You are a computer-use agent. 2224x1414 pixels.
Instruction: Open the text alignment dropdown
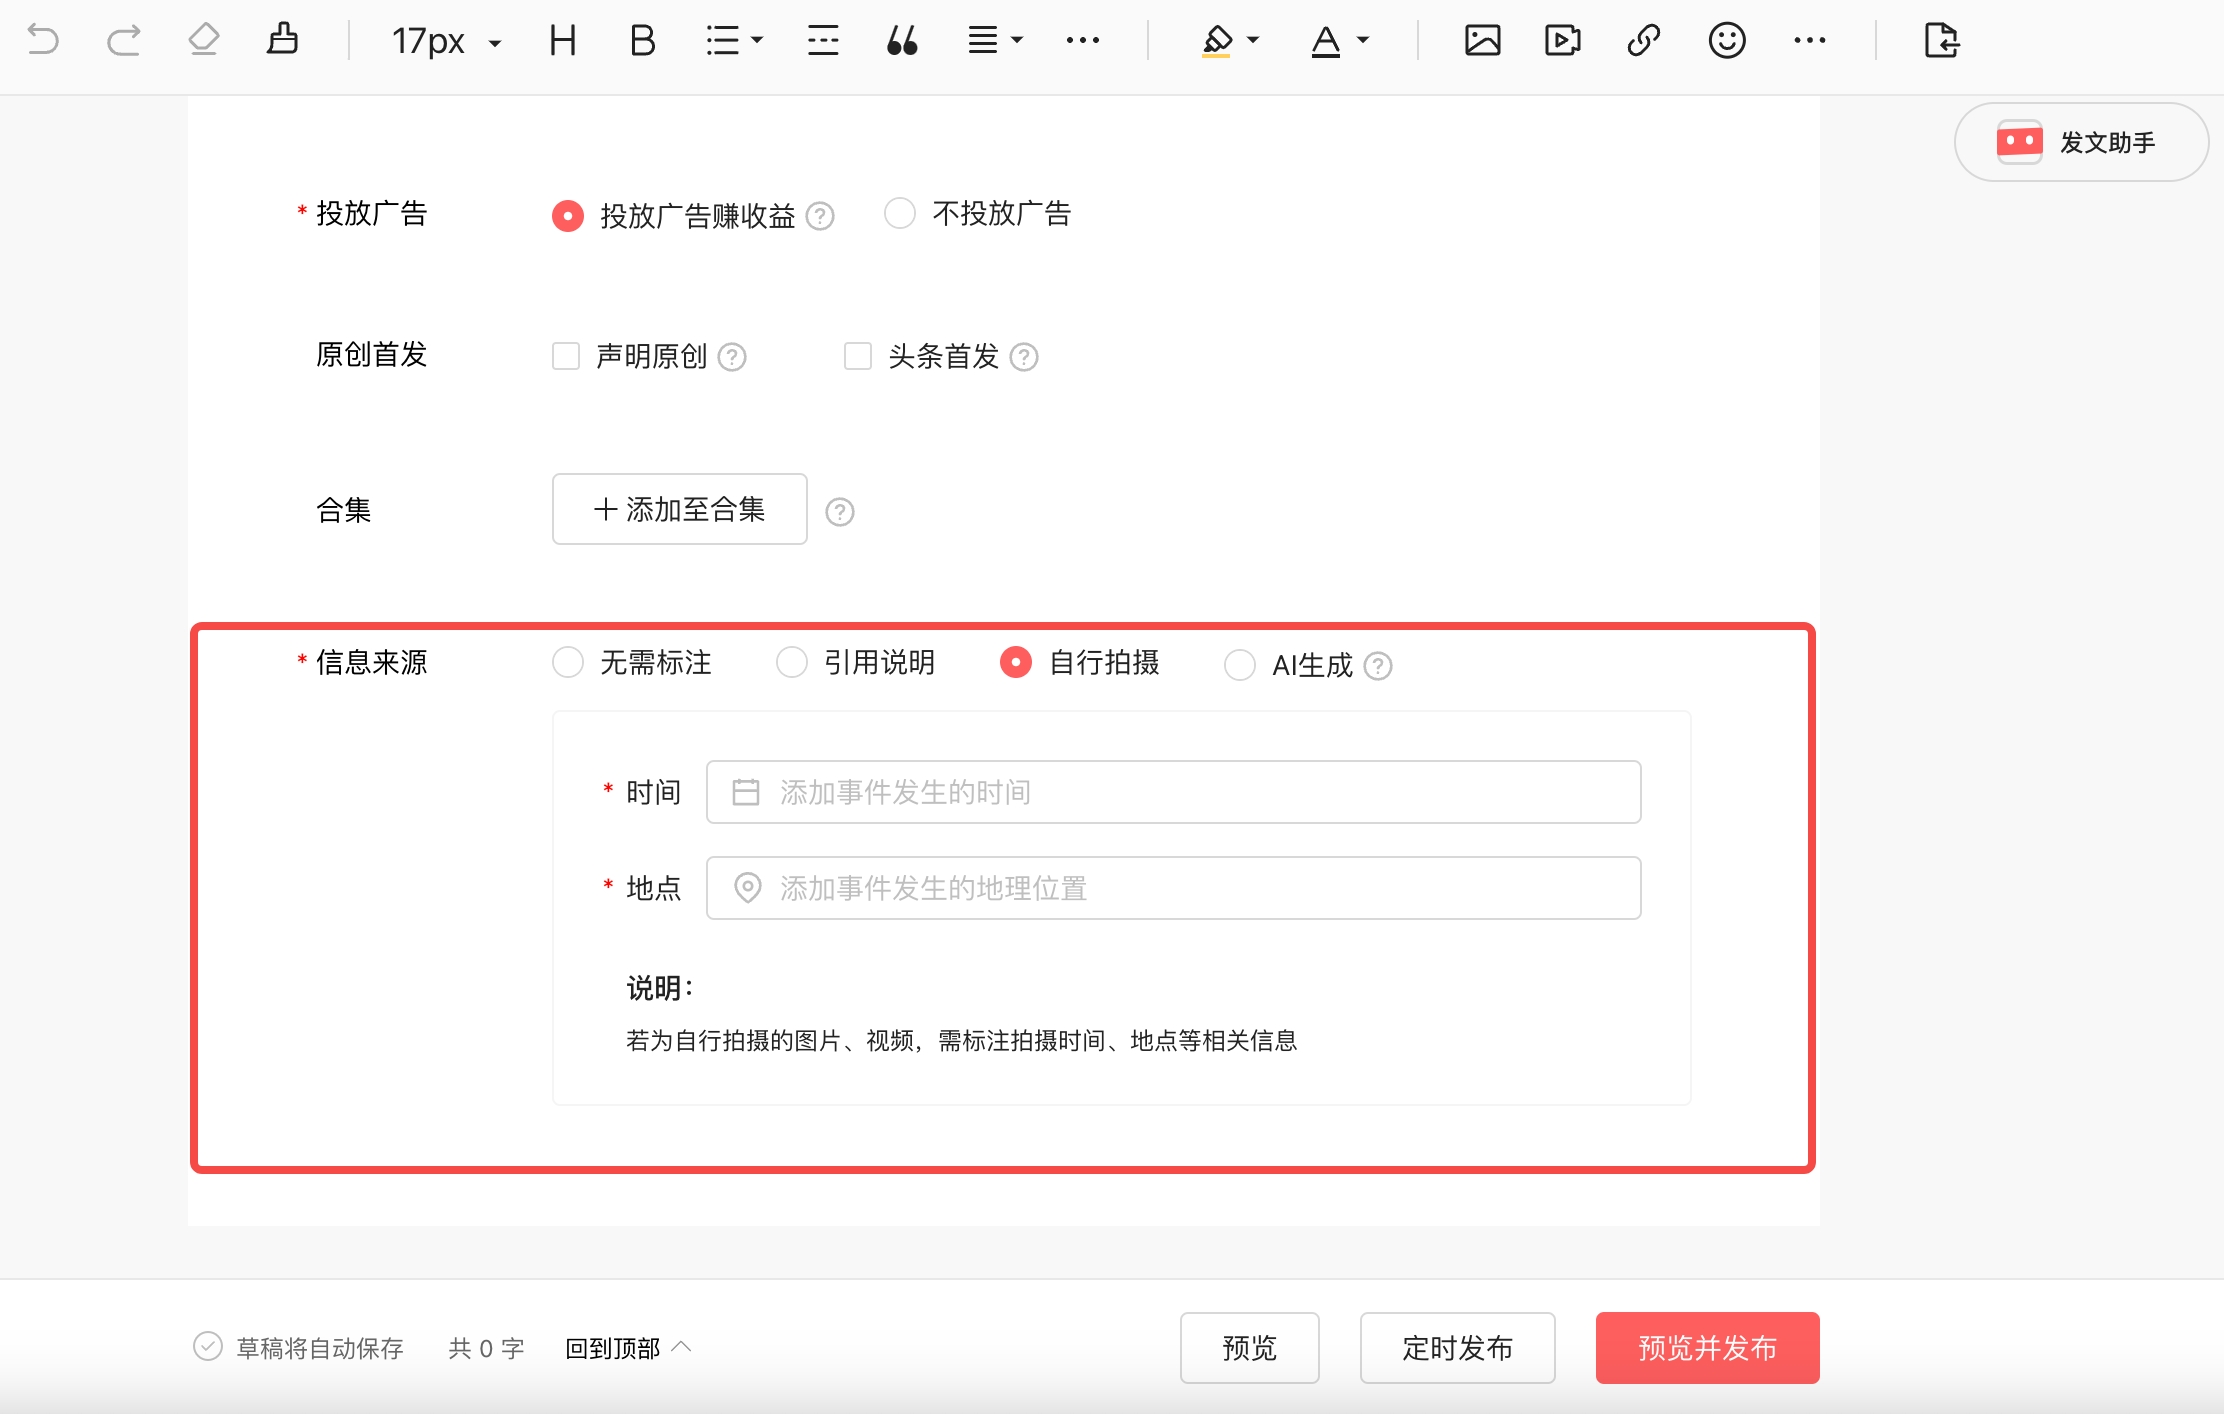(994, 40)
